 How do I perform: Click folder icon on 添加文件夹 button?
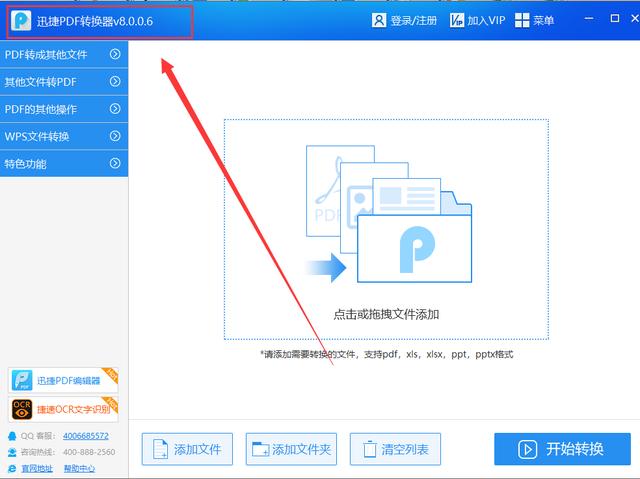tap(260, 449)
